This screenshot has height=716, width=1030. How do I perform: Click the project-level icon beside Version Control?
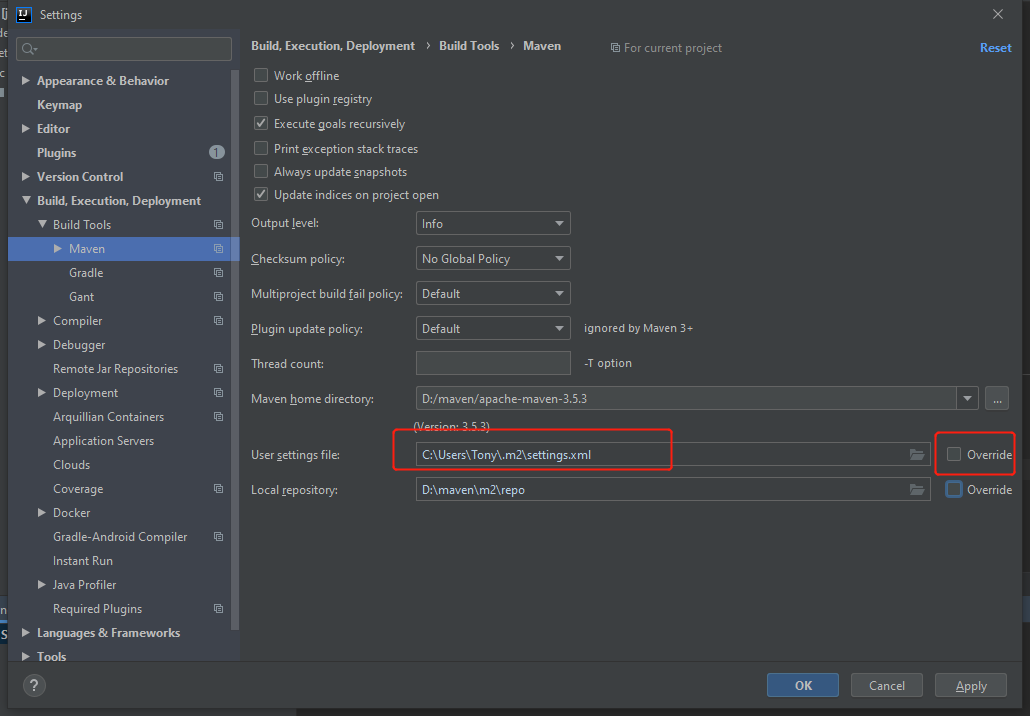pos(219,177)
